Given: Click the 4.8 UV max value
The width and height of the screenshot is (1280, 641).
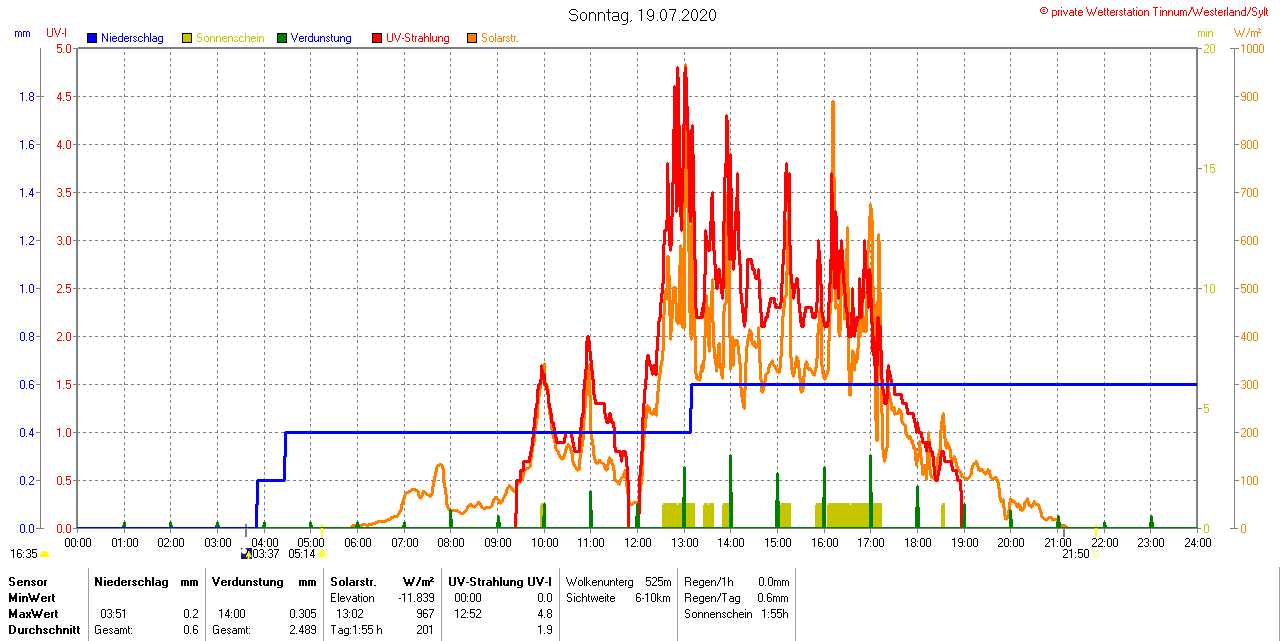Looking at the screenshot, I should 544,614.
